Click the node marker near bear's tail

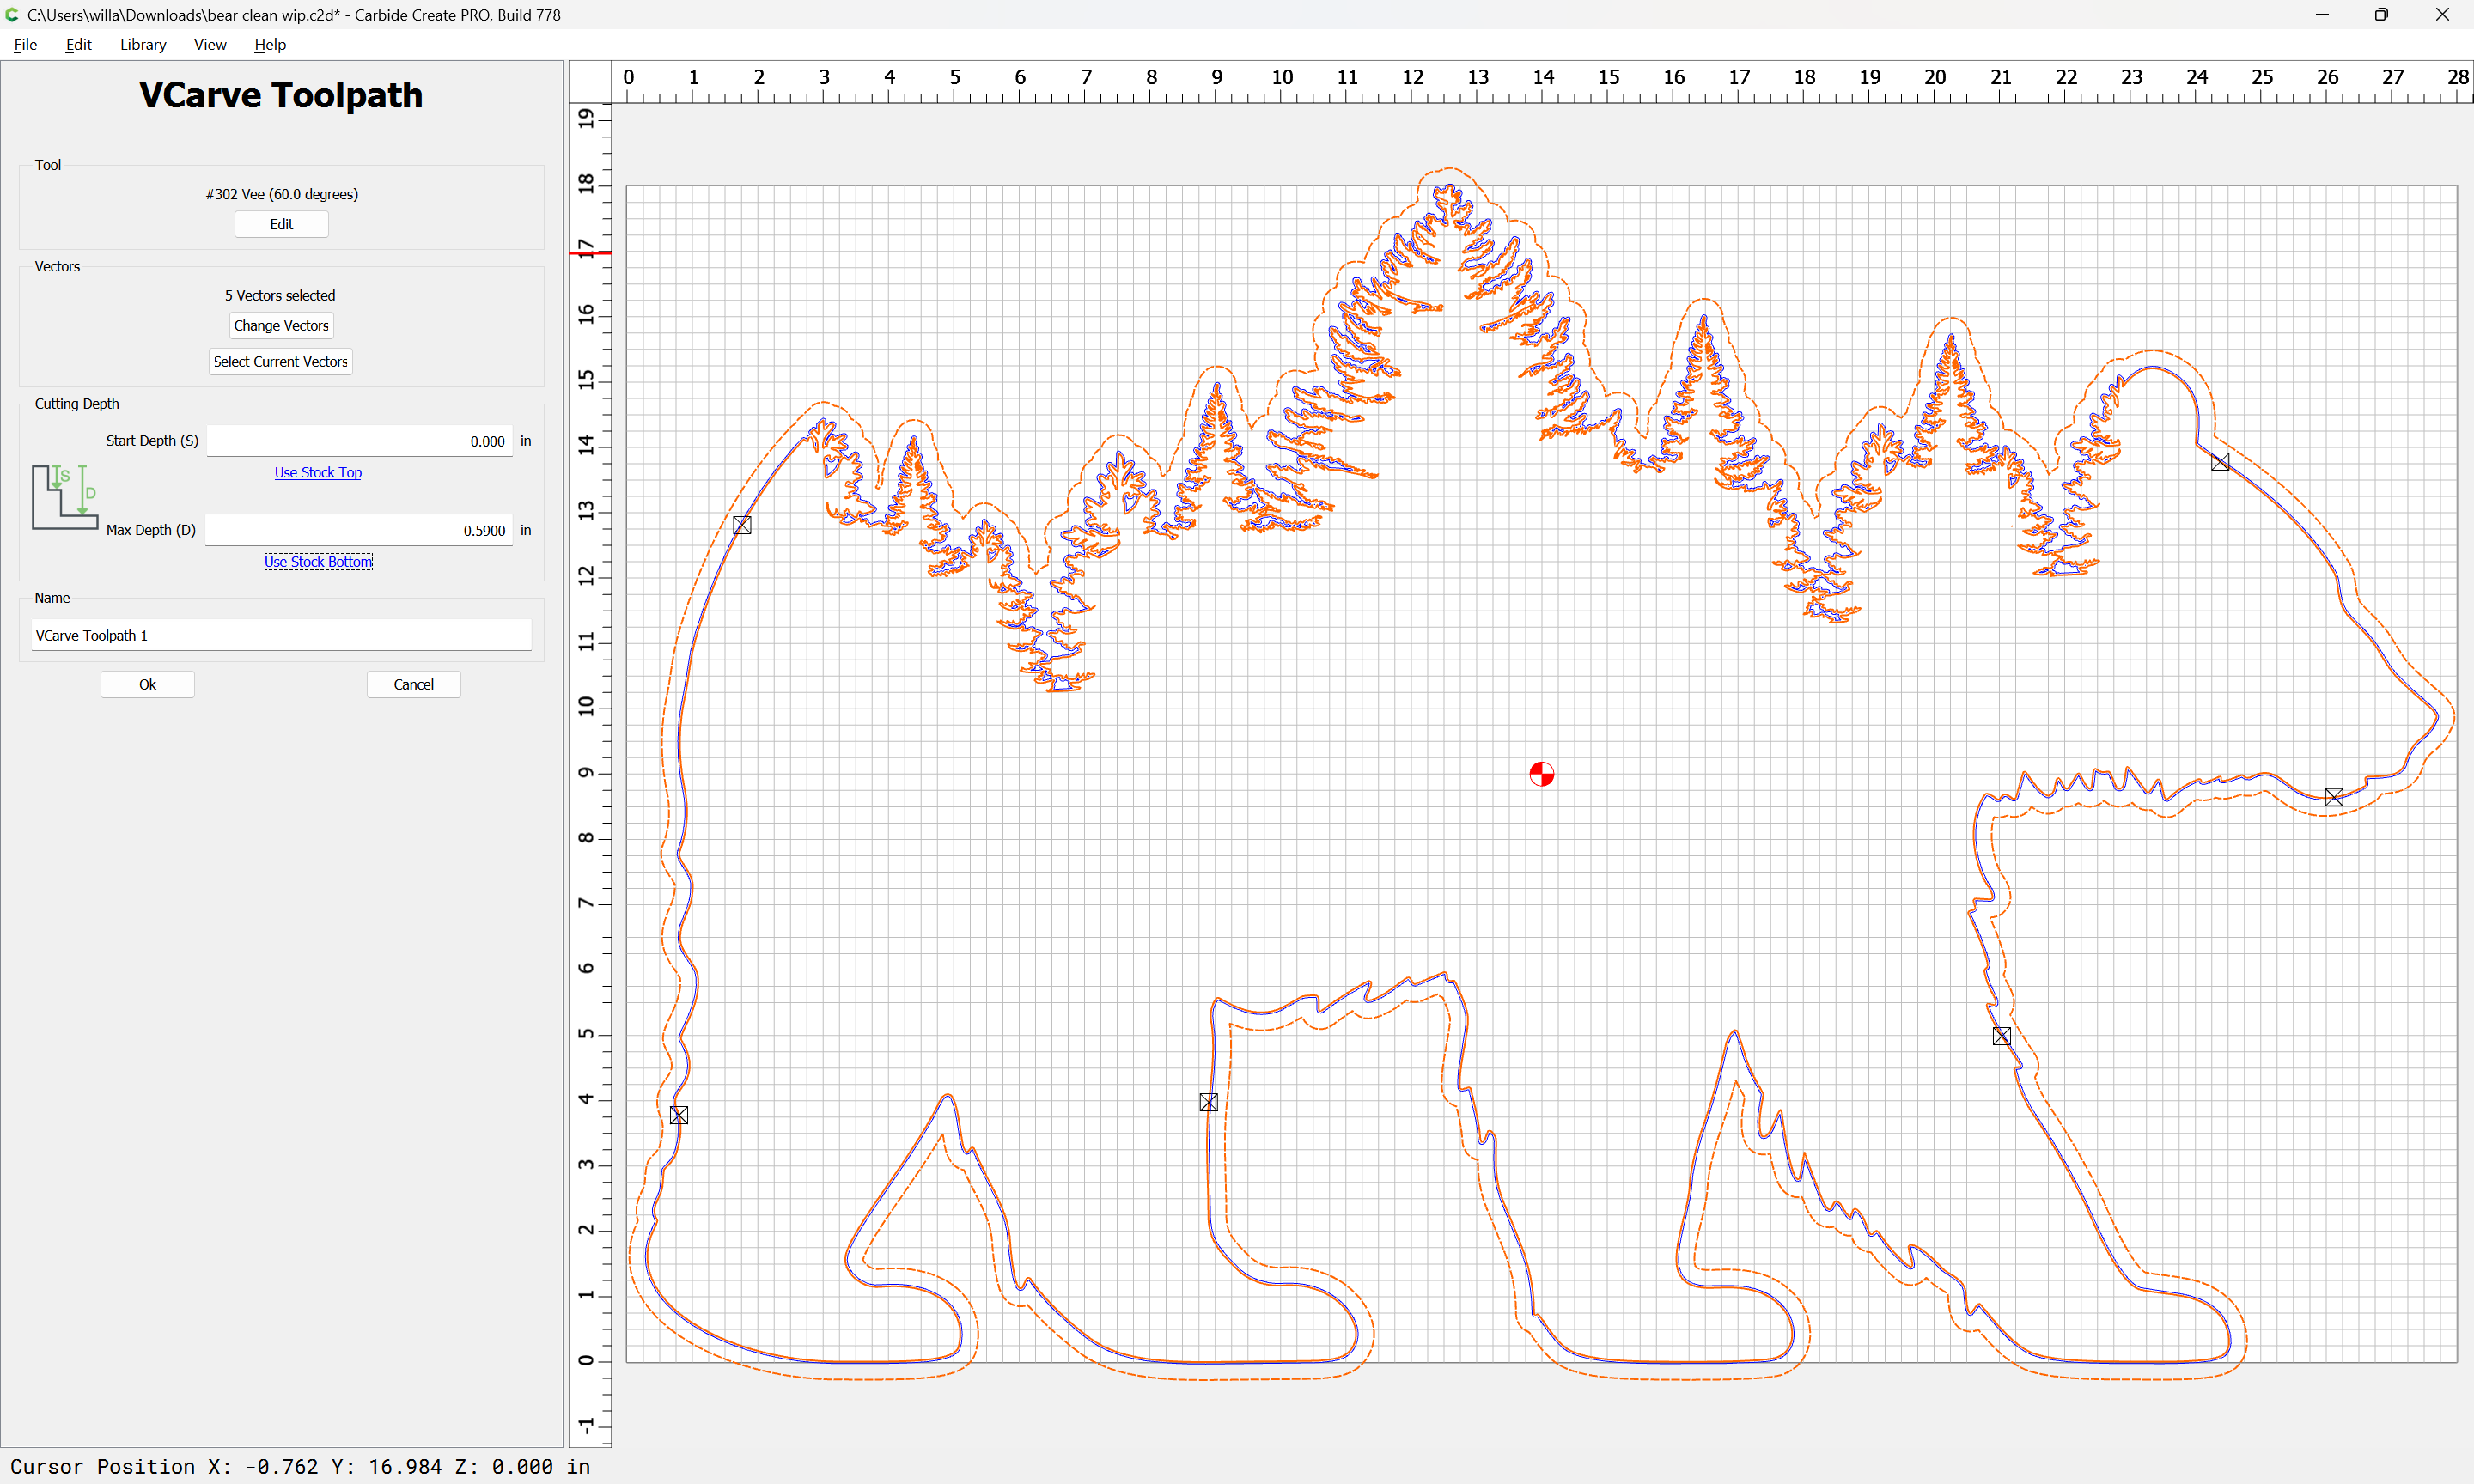679,1115
